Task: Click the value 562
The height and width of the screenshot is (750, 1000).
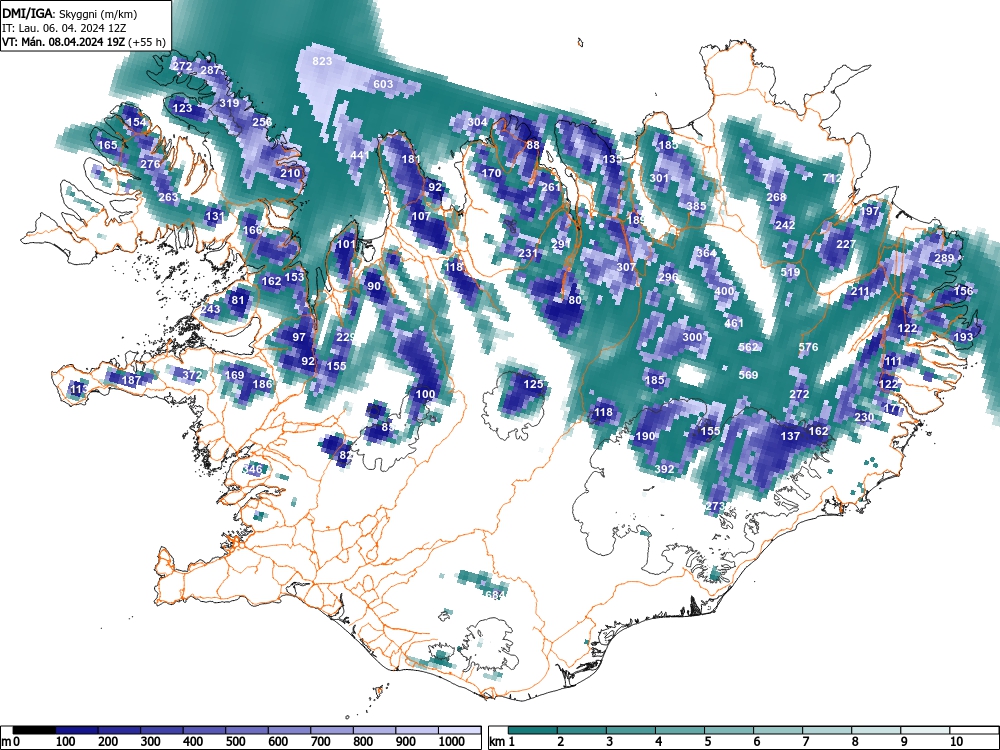Action: 748,347
